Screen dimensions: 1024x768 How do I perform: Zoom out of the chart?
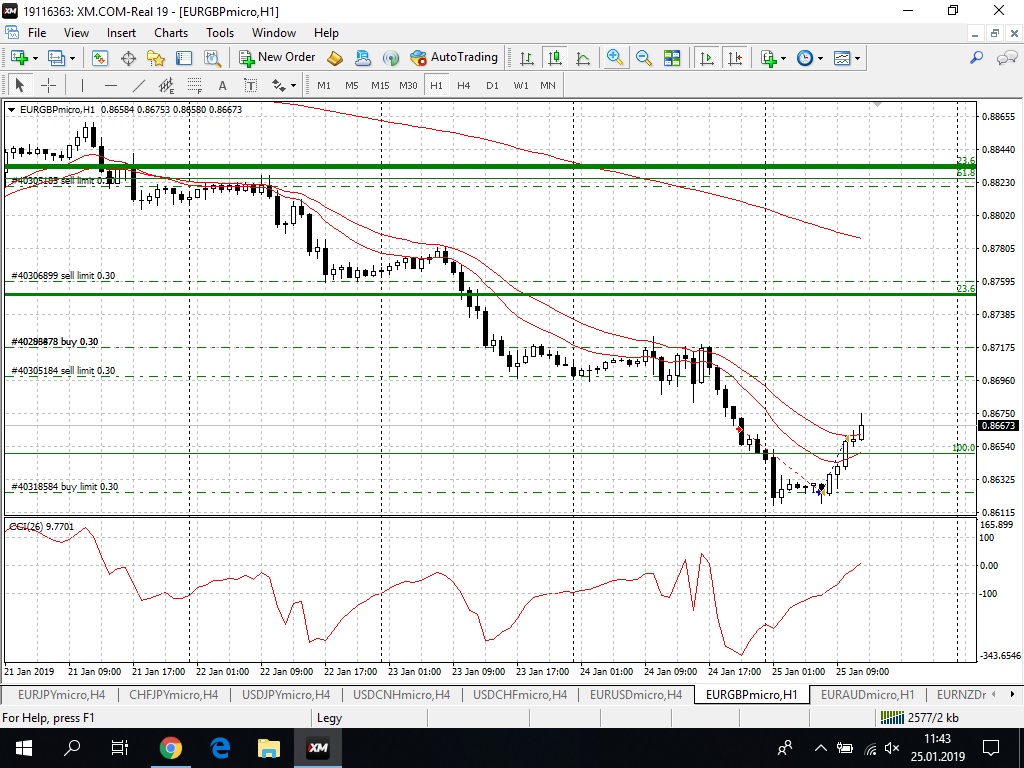pyautogui.click(x=643, y=58)
